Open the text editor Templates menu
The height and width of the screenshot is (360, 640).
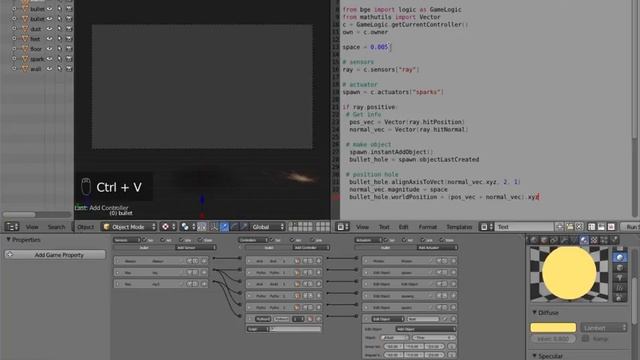pos(459,227)
